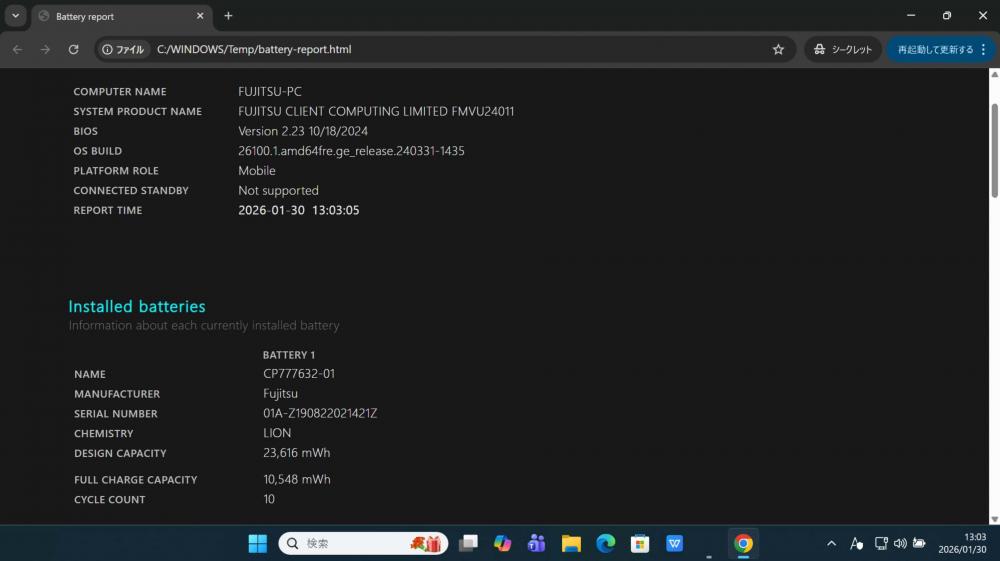The height and width of the screenshot is (561, 1000).
Task: Select the BIOS Version 2.23 10/18/2024 value
Action: (303, 131)
